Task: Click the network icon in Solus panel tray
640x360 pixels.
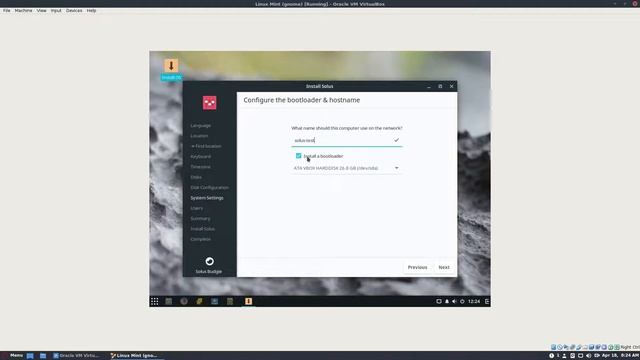Action: [439, 302]
